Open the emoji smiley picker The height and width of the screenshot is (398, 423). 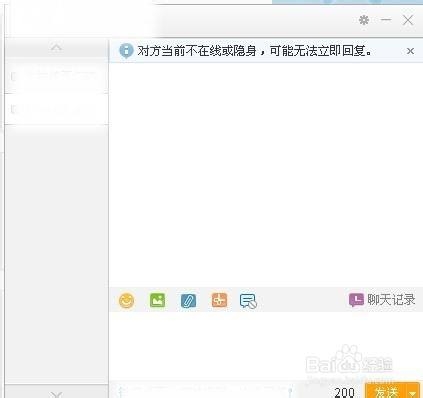coord(127,300)
